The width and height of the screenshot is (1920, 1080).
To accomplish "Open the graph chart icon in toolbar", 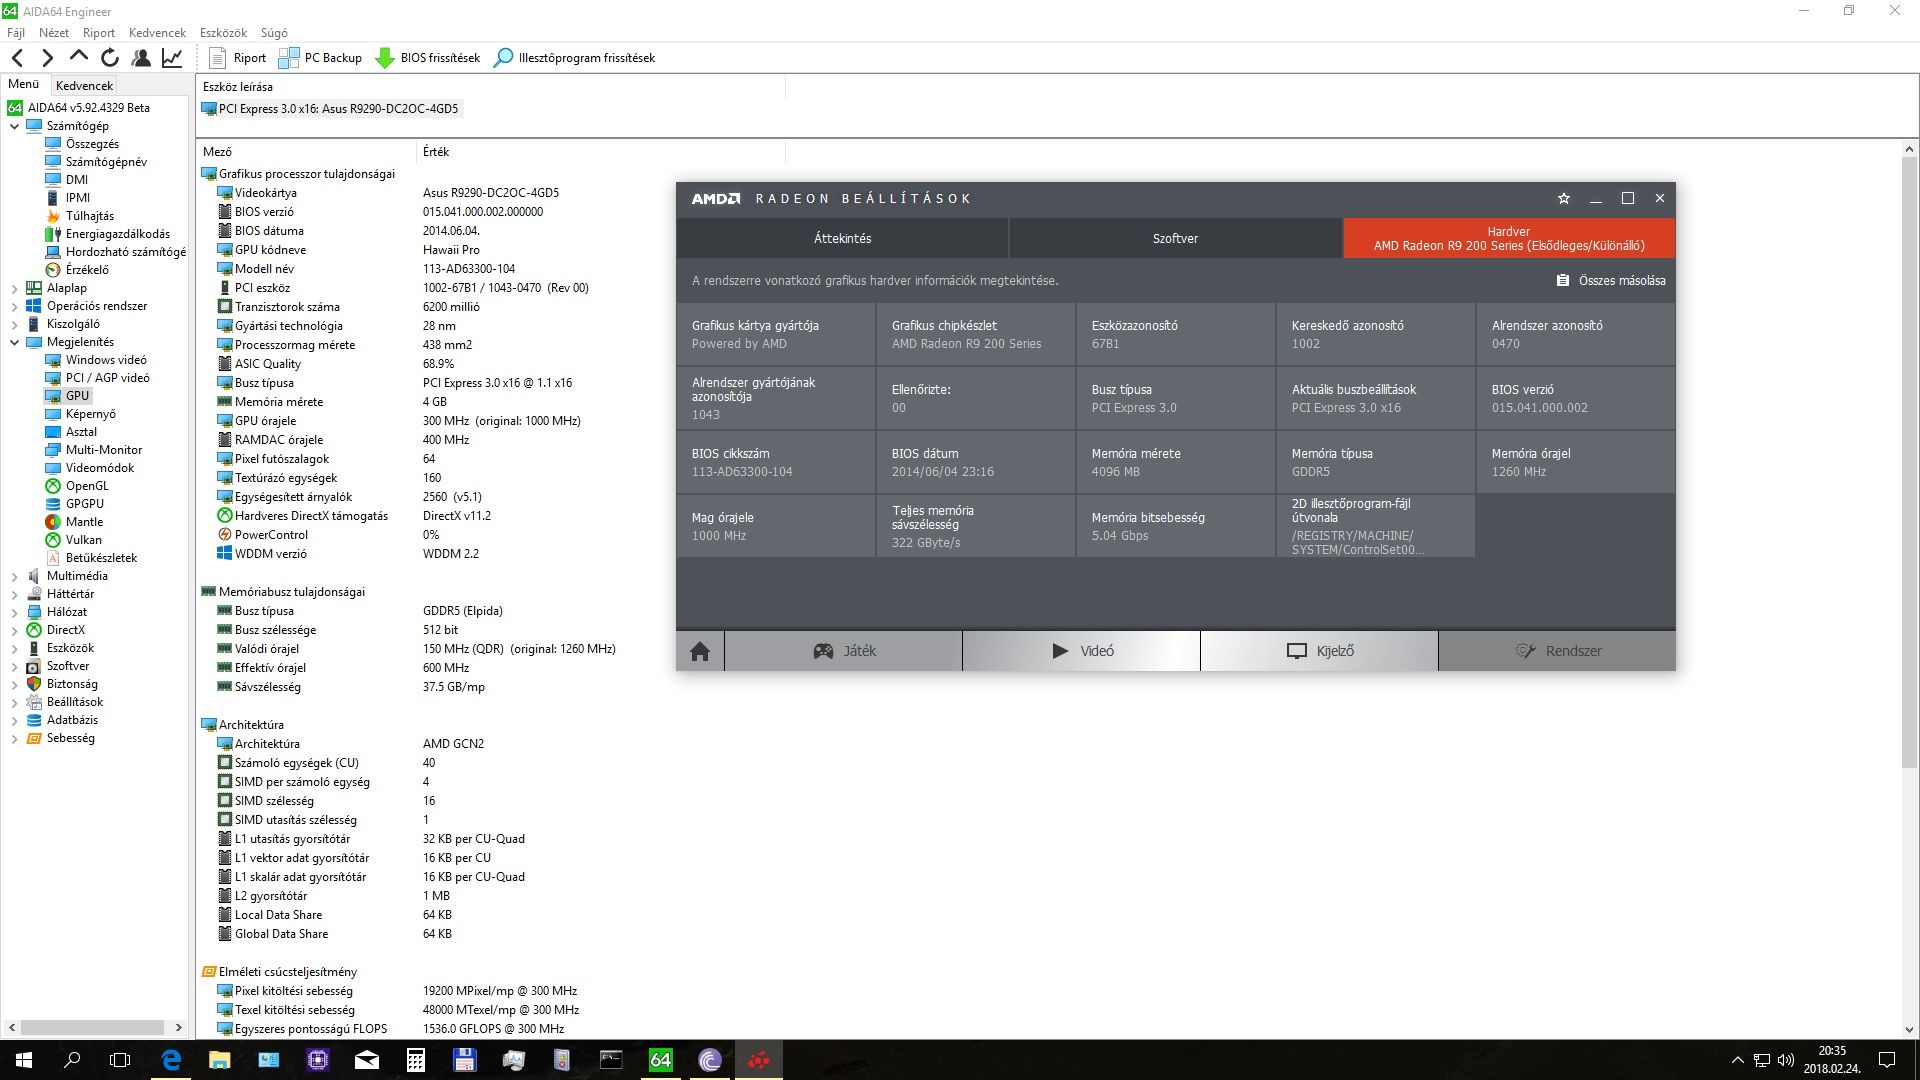I will tap(172, 58).
